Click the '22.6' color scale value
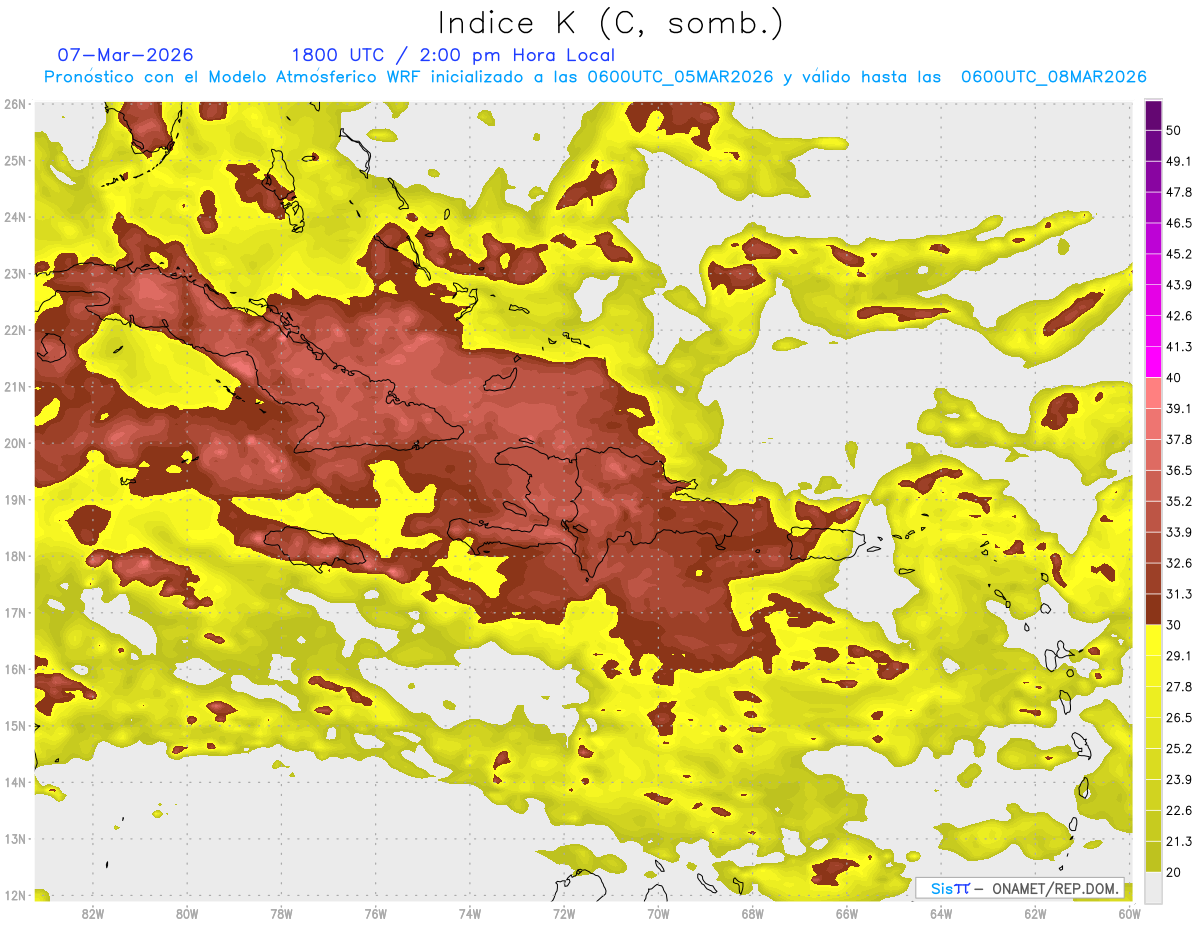The height and width of the screenshot is (927, 1200). (x=1179, y=811)
